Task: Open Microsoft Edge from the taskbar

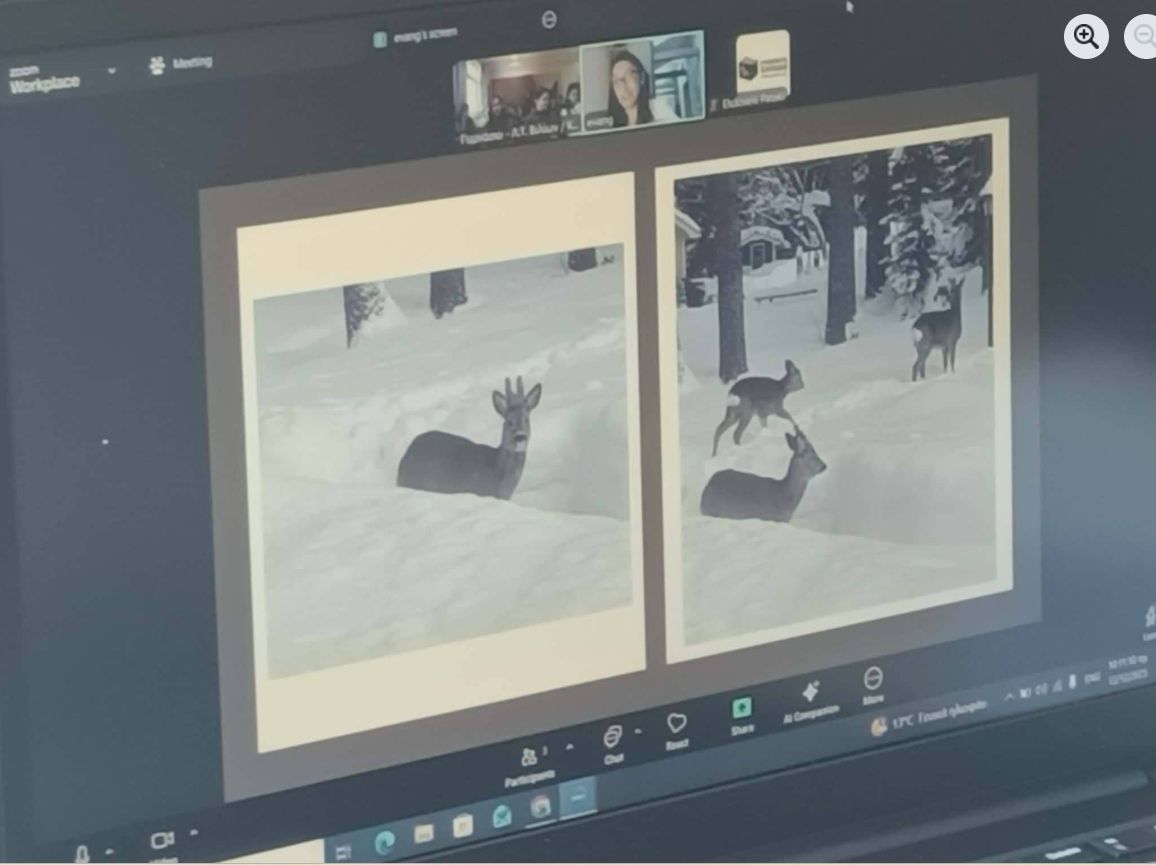Action: coord(384,843)
